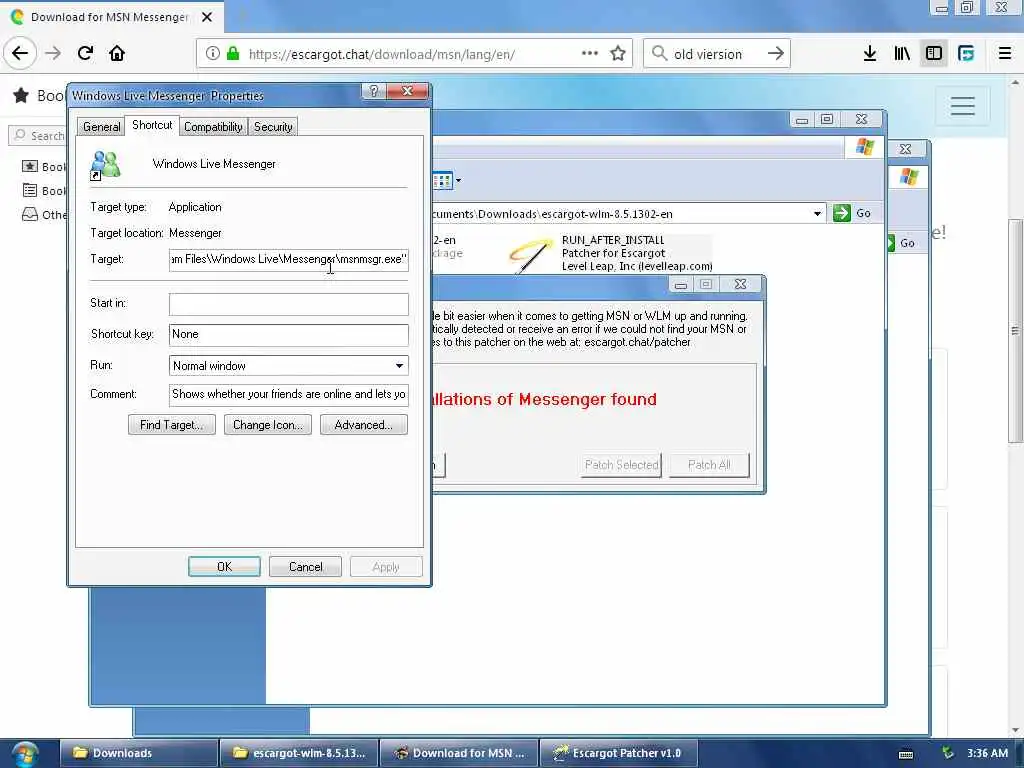The height and width of the screenshot is (768, 1024).
Task: Select the Shortcut tab
Action: coord(152,125)
